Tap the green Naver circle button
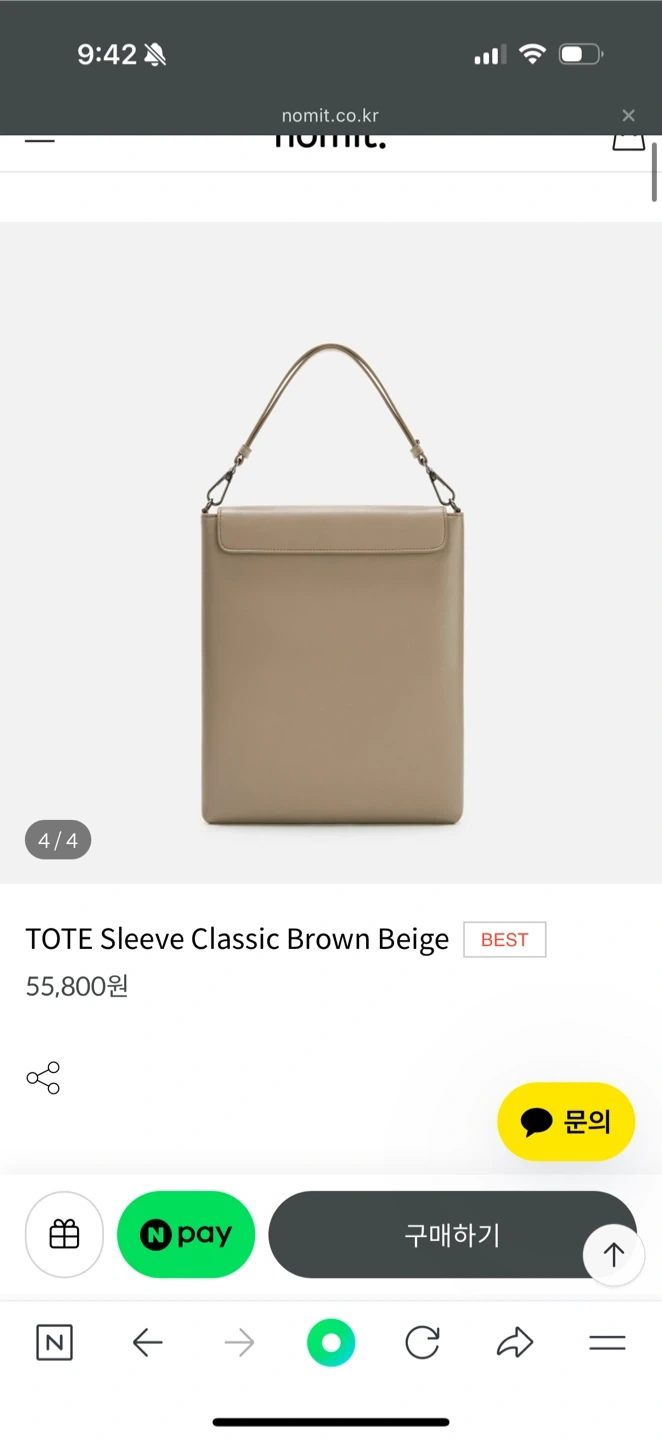Screen dimensions: 662x1440 pyautogui.click(x=331, y=1343)
